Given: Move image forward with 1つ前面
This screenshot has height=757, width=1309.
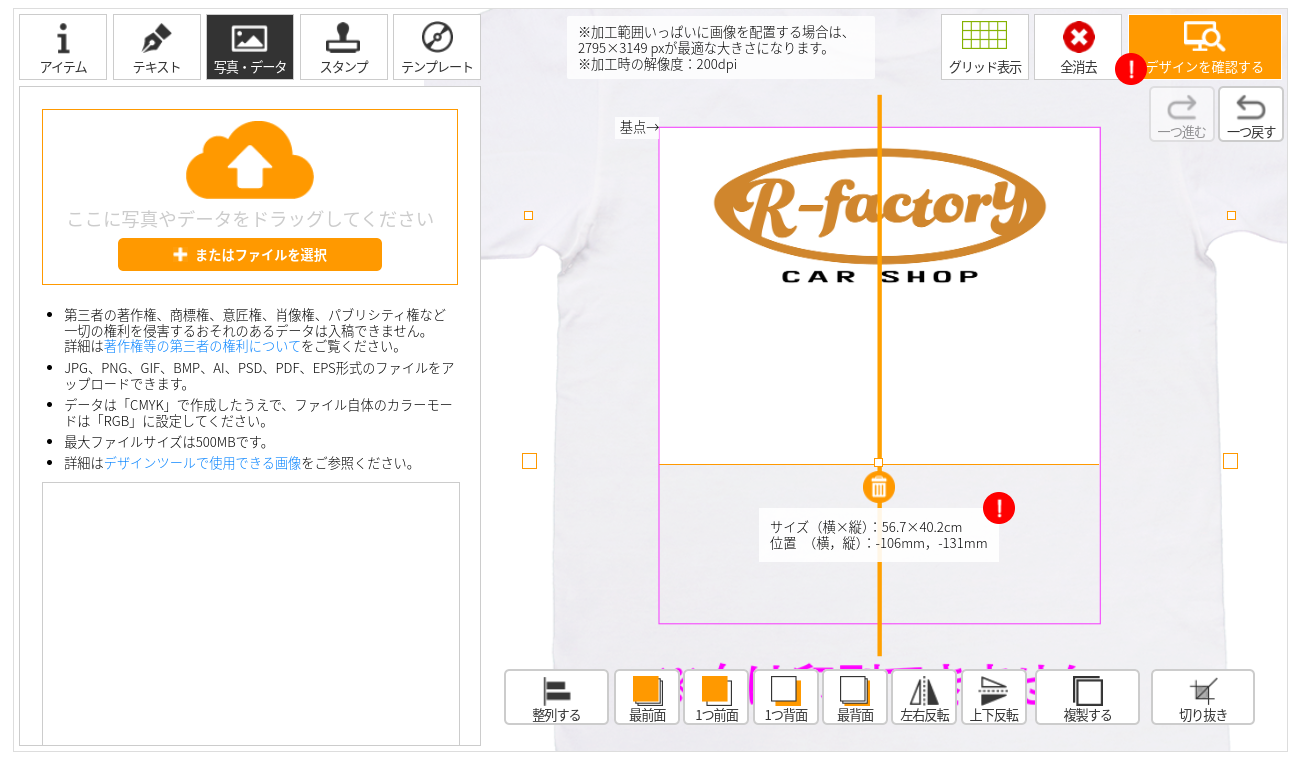Looking at the screenshot, I should pyautogui.click(x=716, y=697).
